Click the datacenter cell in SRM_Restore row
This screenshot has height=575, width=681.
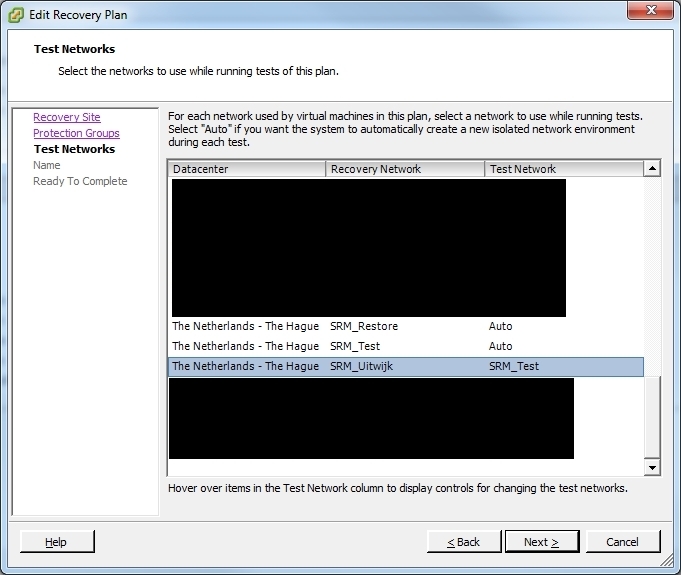point(245,326)
